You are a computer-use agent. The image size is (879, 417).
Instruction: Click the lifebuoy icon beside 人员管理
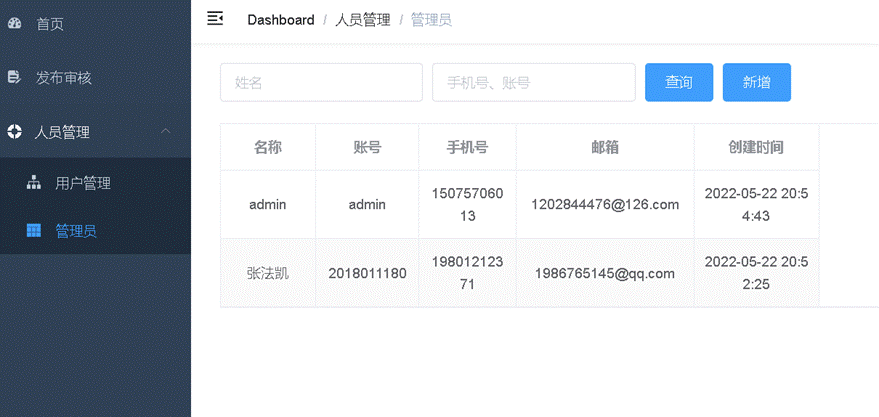(x=14, y=132)
